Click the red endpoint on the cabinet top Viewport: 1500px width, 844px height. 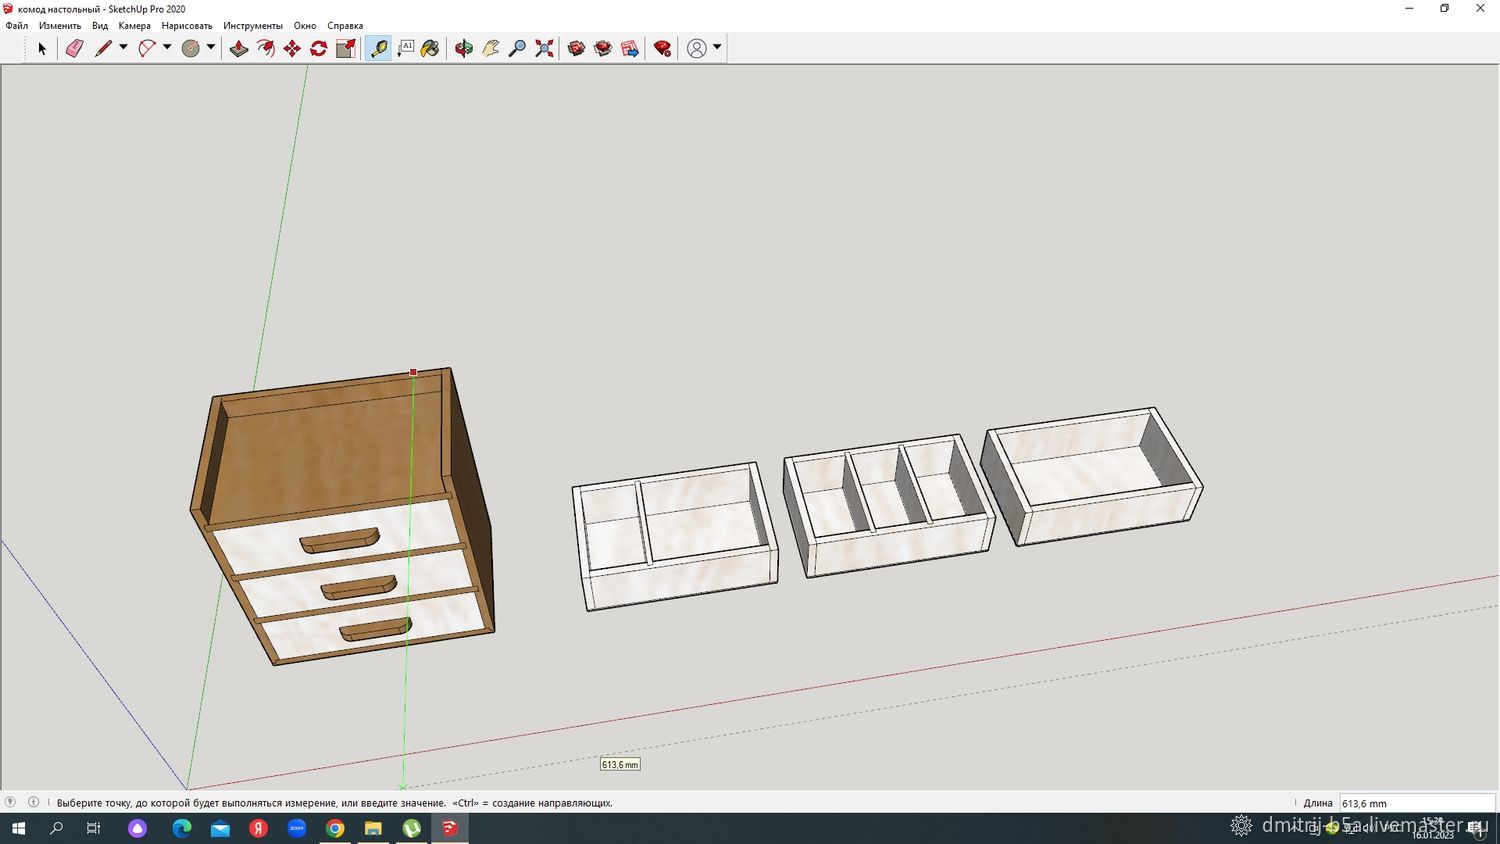coord(413,372)
